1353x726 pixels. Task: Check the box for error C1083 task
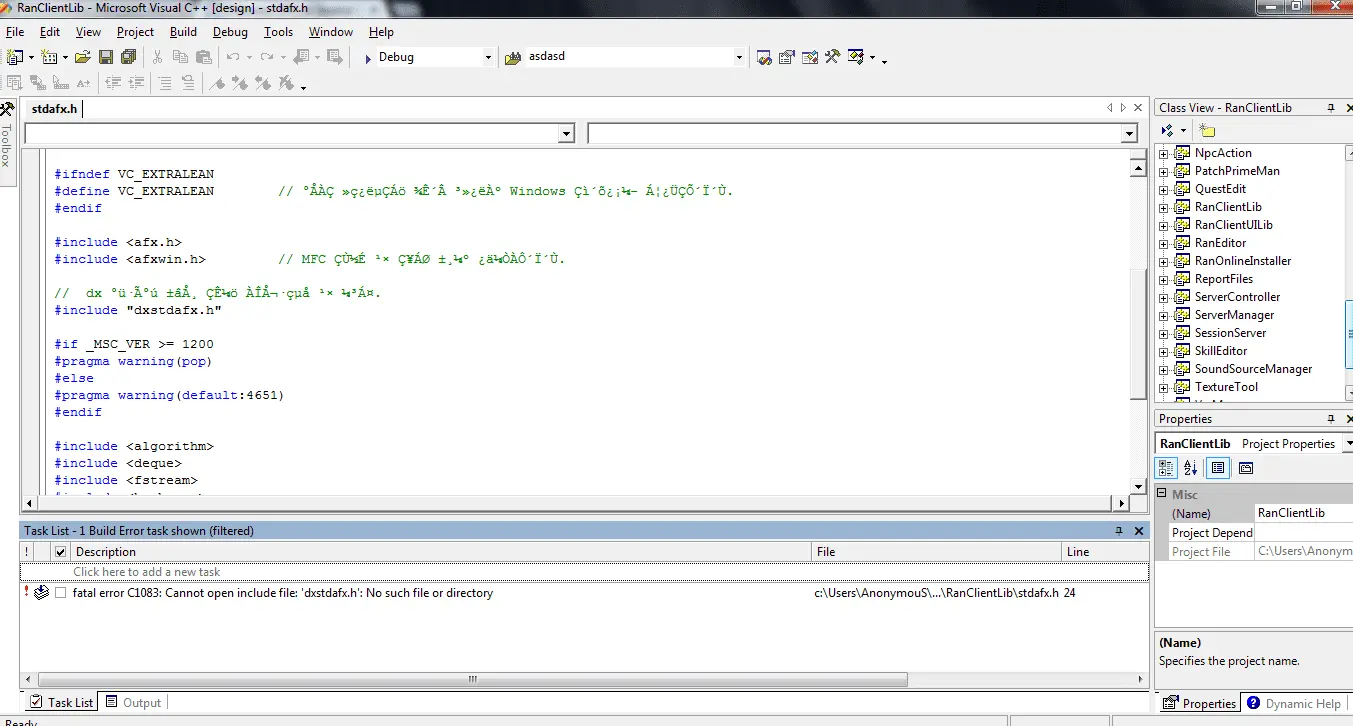click(x=61, y=593)
